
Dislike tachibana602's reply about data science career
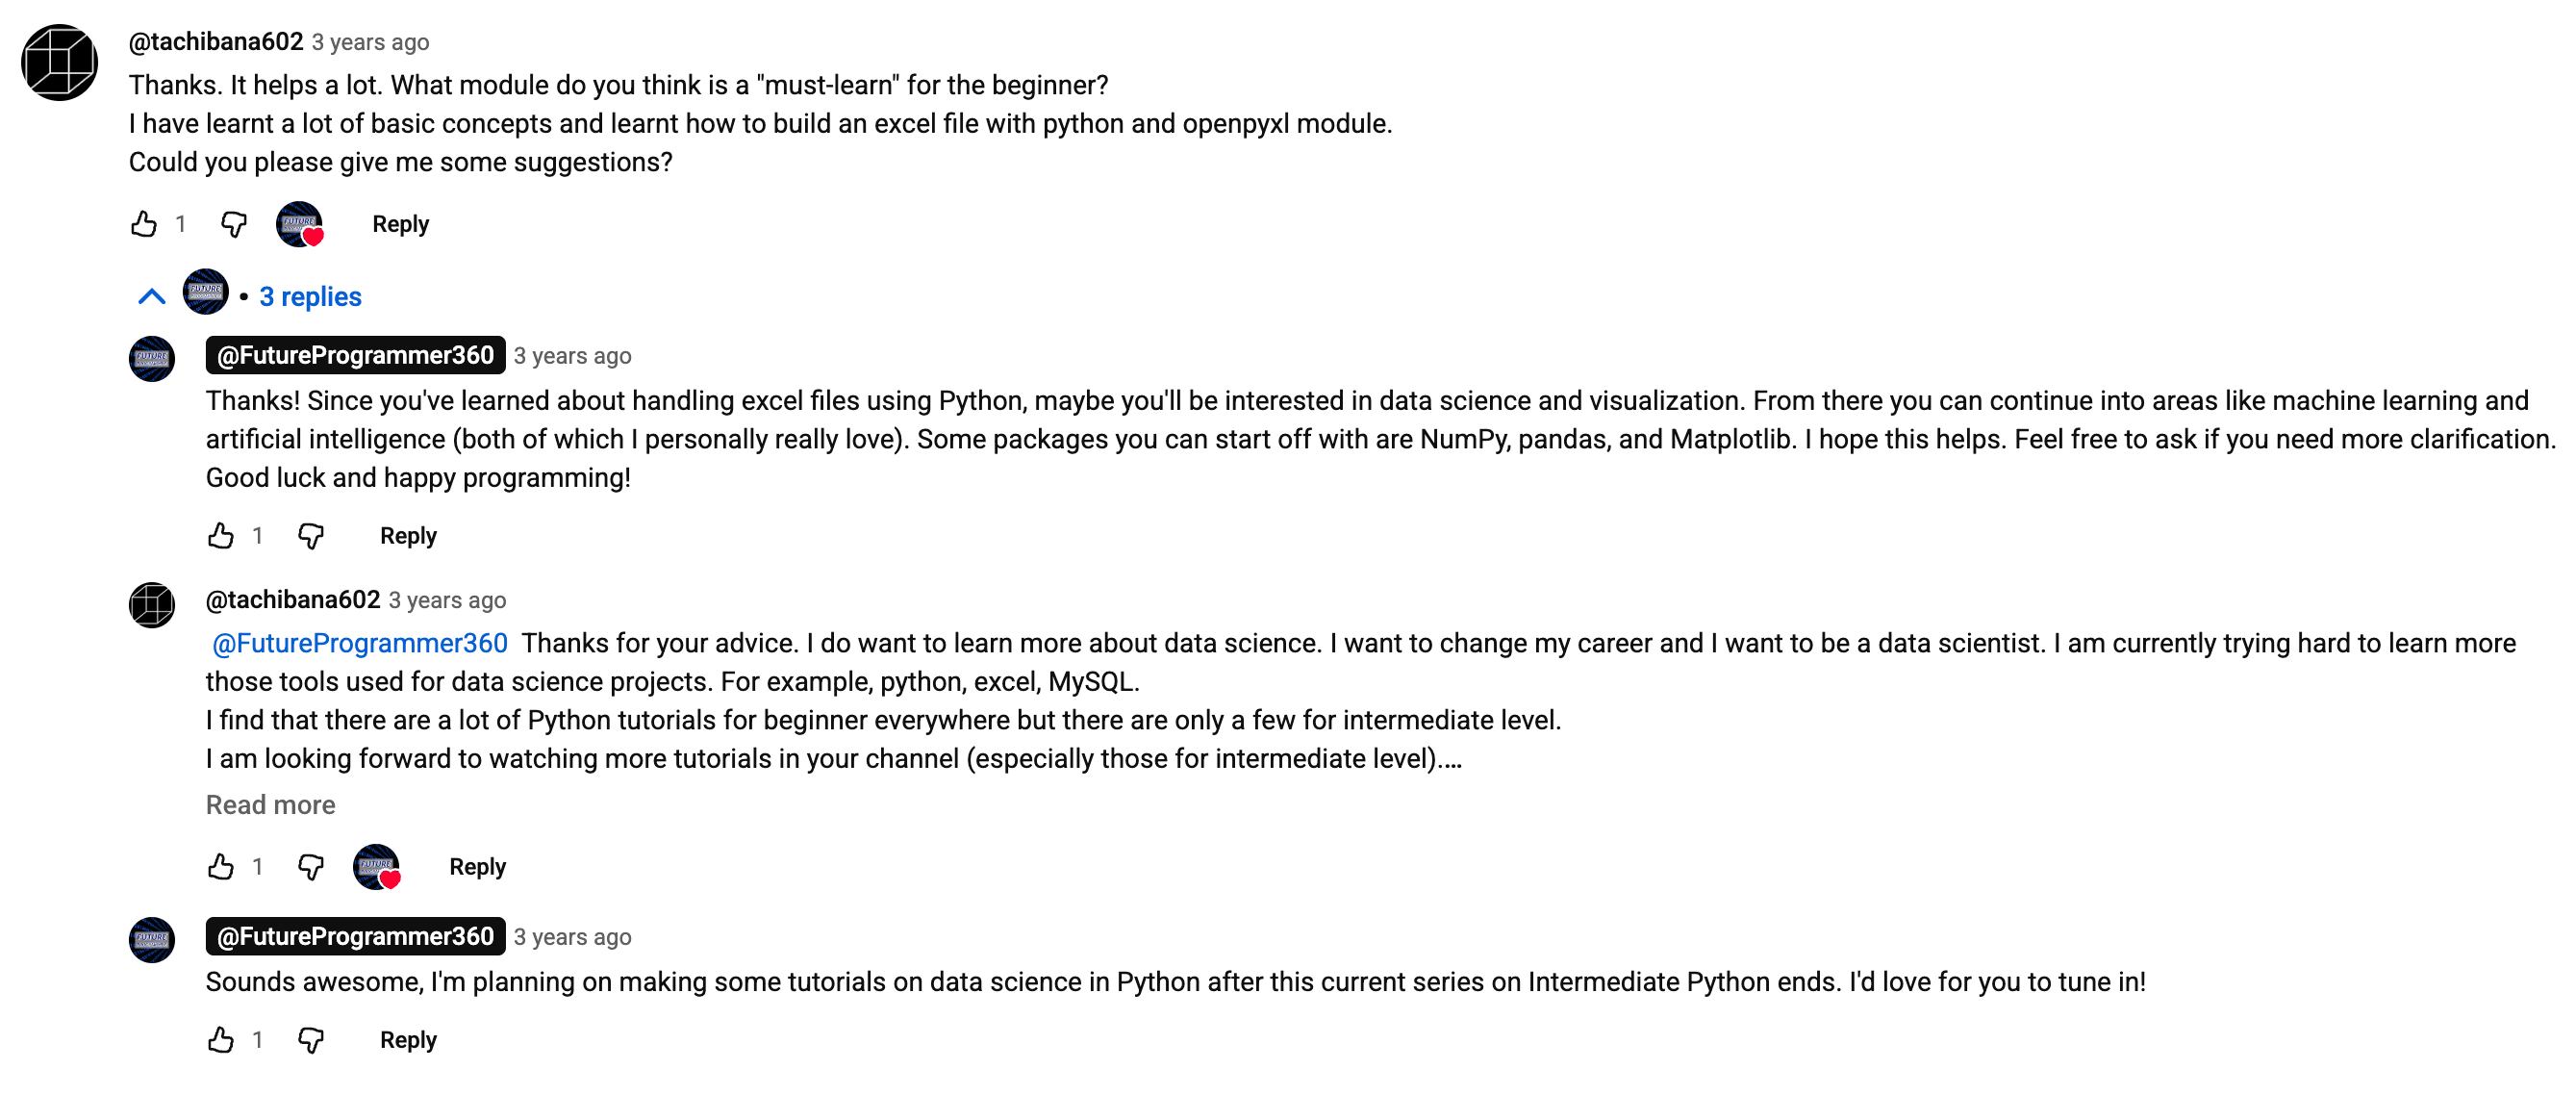pos(310,867)
